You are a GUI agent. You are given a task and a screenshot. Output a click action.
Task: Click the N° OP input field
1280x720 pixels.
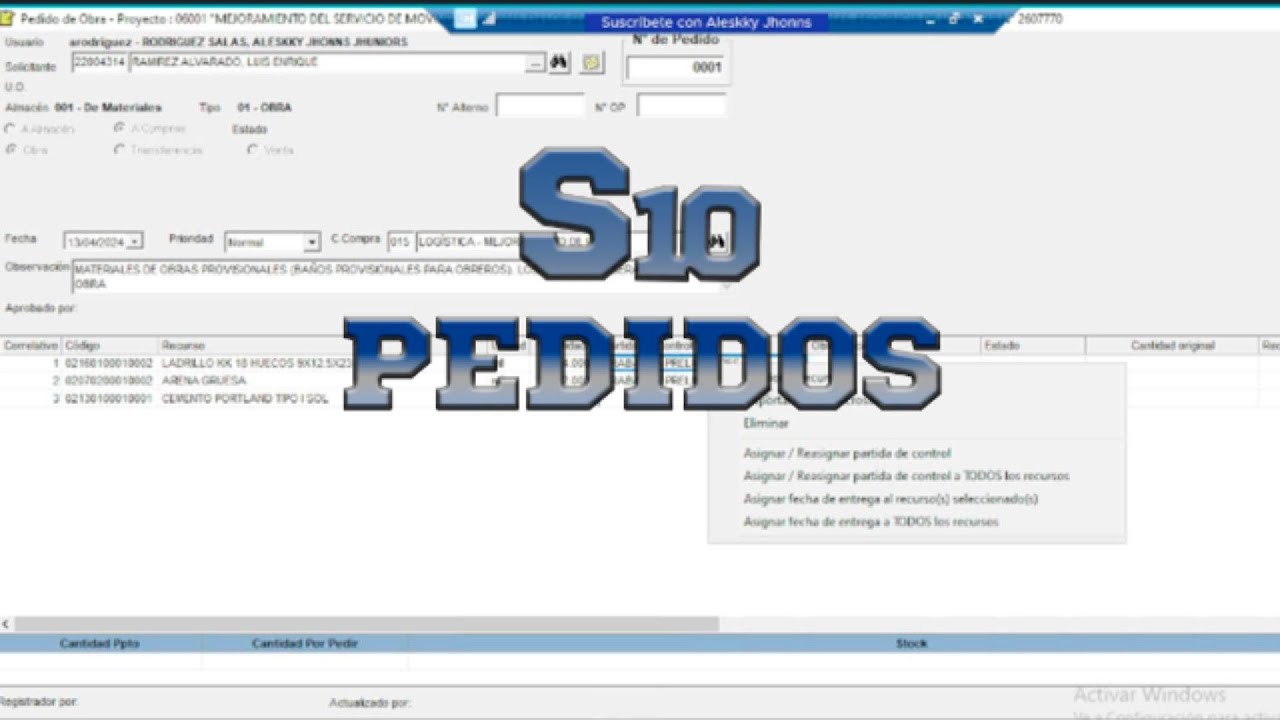click(x=681, y=106)
